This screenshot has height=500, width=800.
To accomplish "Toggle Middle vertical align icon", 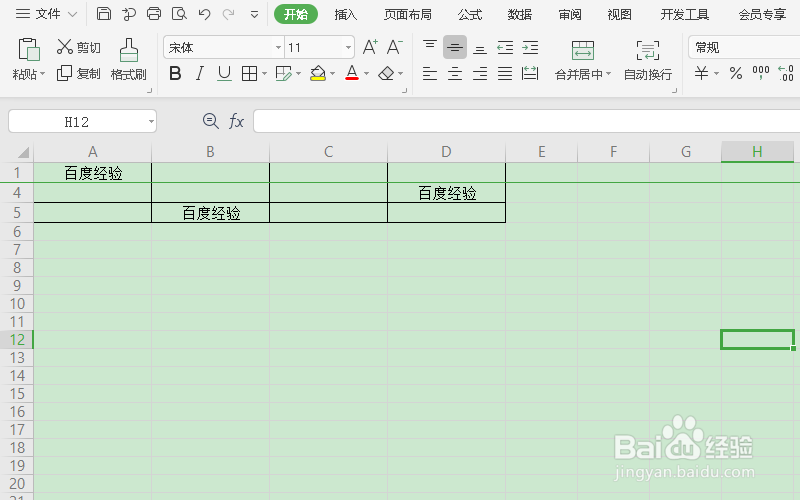I will (x=455, y=47).
